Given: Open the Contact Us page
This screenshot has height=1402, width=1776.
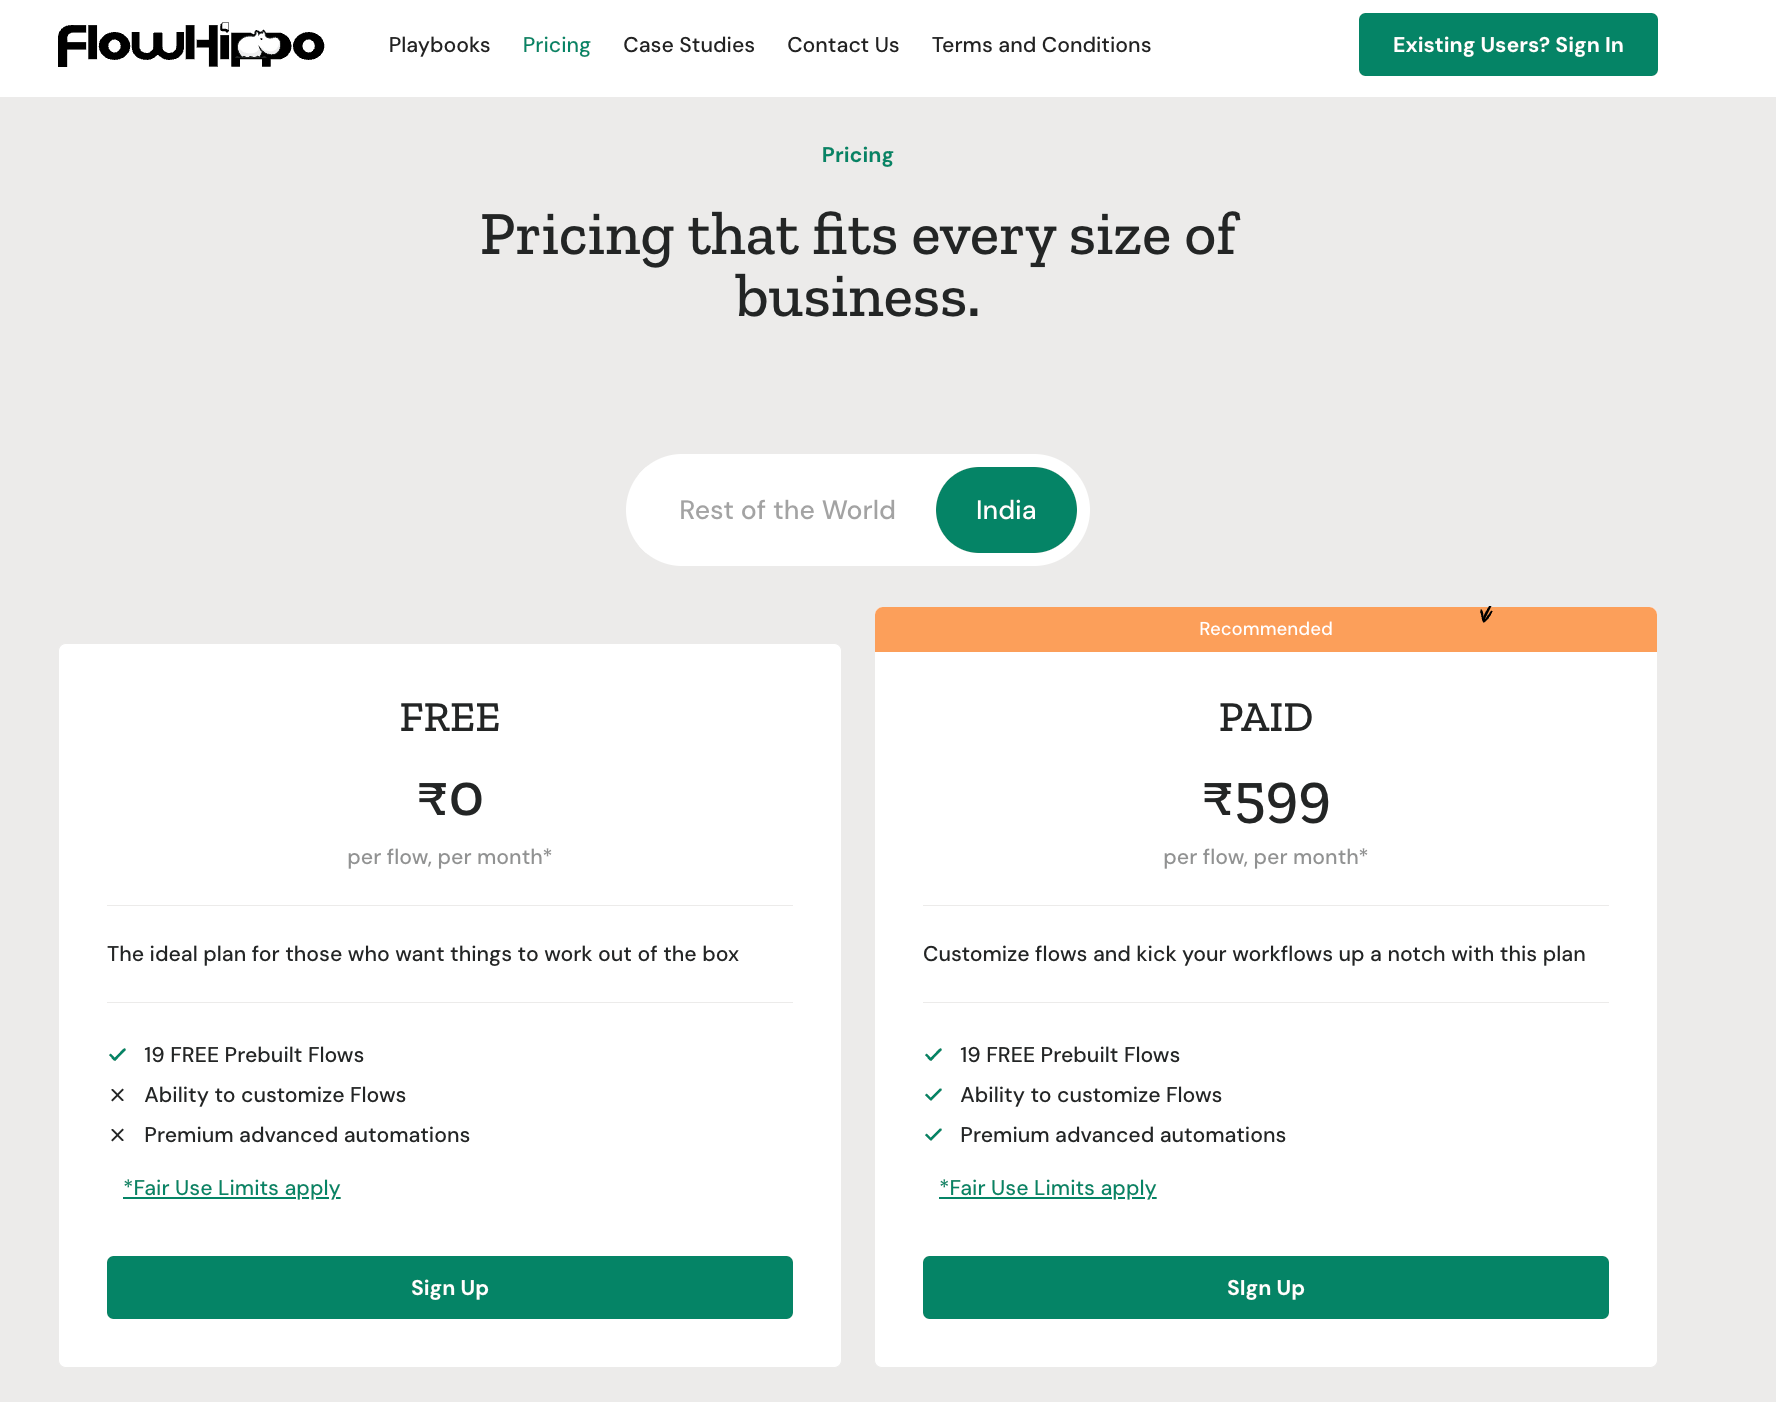Looking at the screenshot, I should tap(843, 44).
